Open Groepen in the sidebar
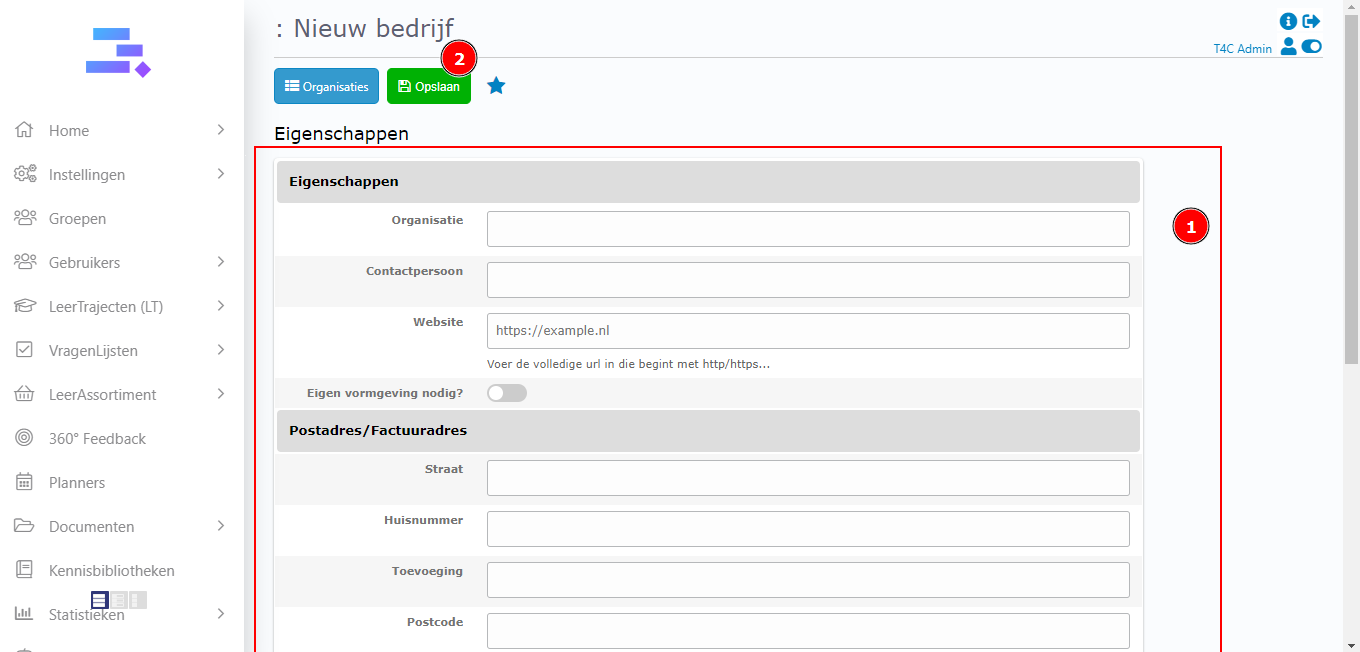The width and height of the screenshot is (1360, 652). 77,218
